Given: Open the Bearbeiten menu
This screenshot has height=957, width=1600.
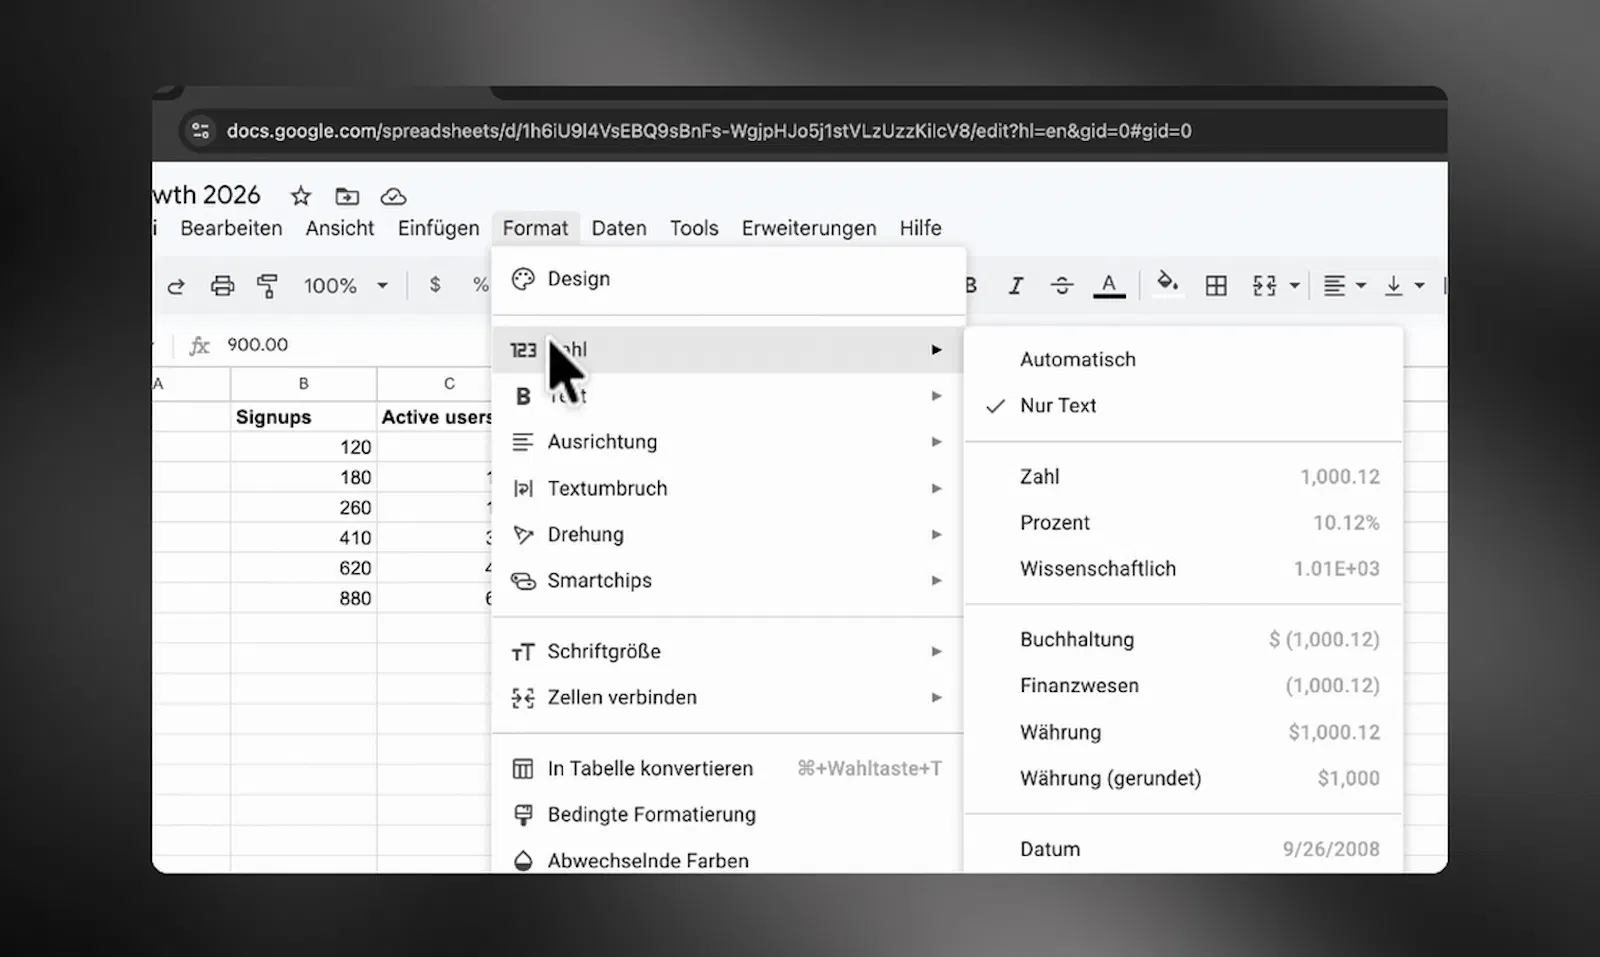Looking at the screenshot, I should pyautogui.click(x=231, y=228).
